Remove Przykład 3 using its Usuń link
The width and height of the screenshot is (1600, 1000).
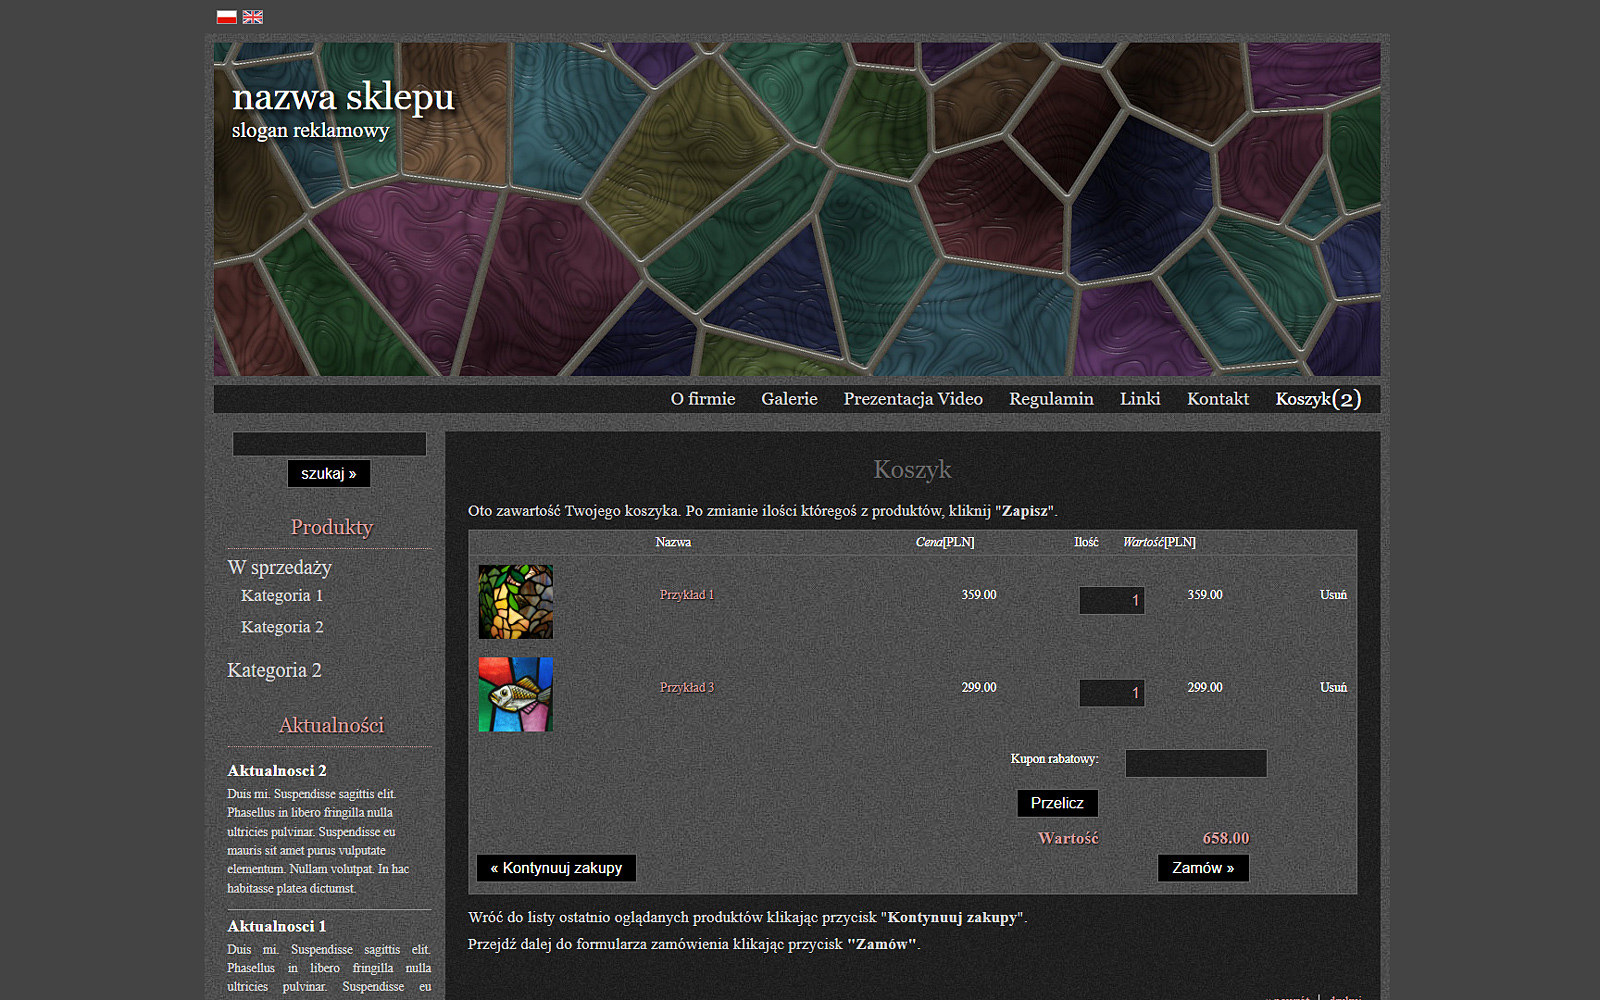(1332, 688)
